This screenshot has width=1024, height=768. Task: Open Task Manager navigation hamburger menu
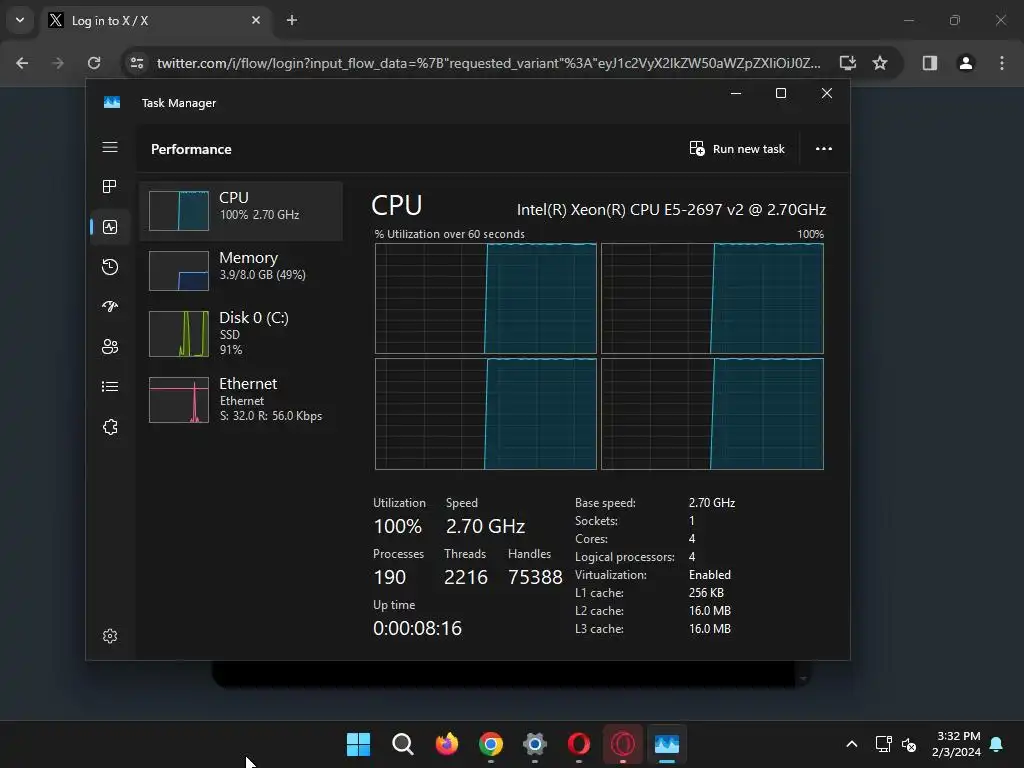pos(110,147)
